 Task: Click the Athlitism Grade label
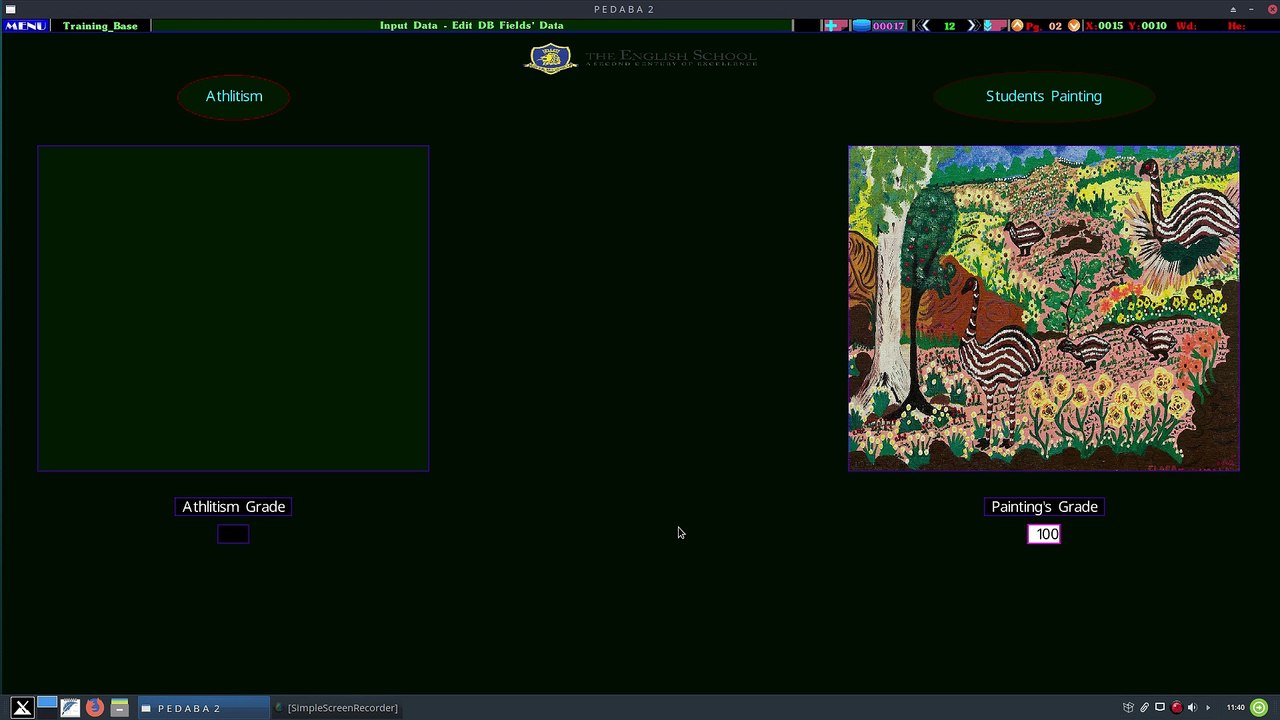coord(234,507)
